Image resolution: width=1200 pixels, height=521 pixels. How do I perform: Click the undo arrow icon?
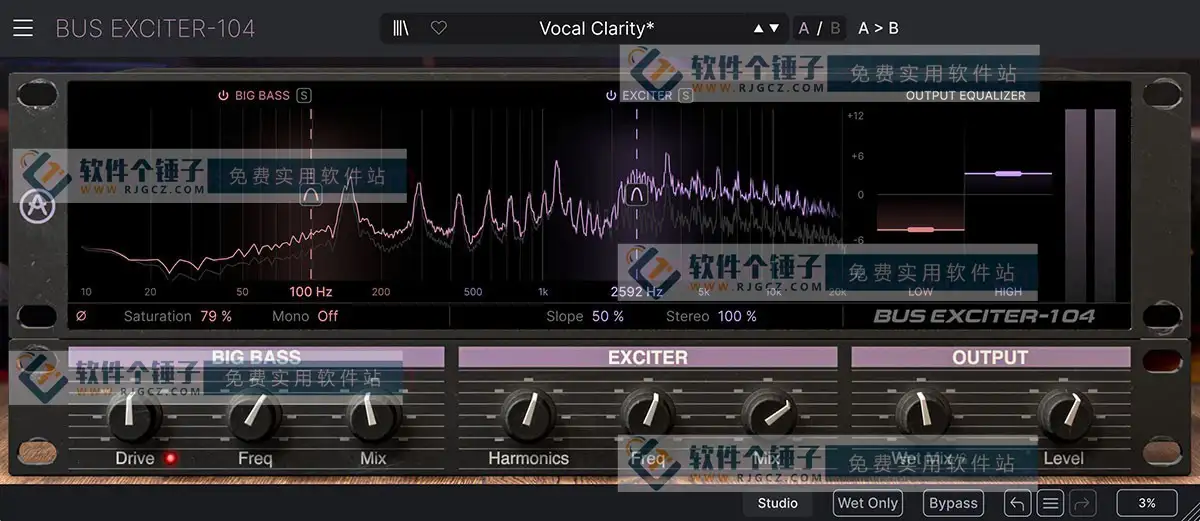pyautogui.click(x=1017, y=503)
